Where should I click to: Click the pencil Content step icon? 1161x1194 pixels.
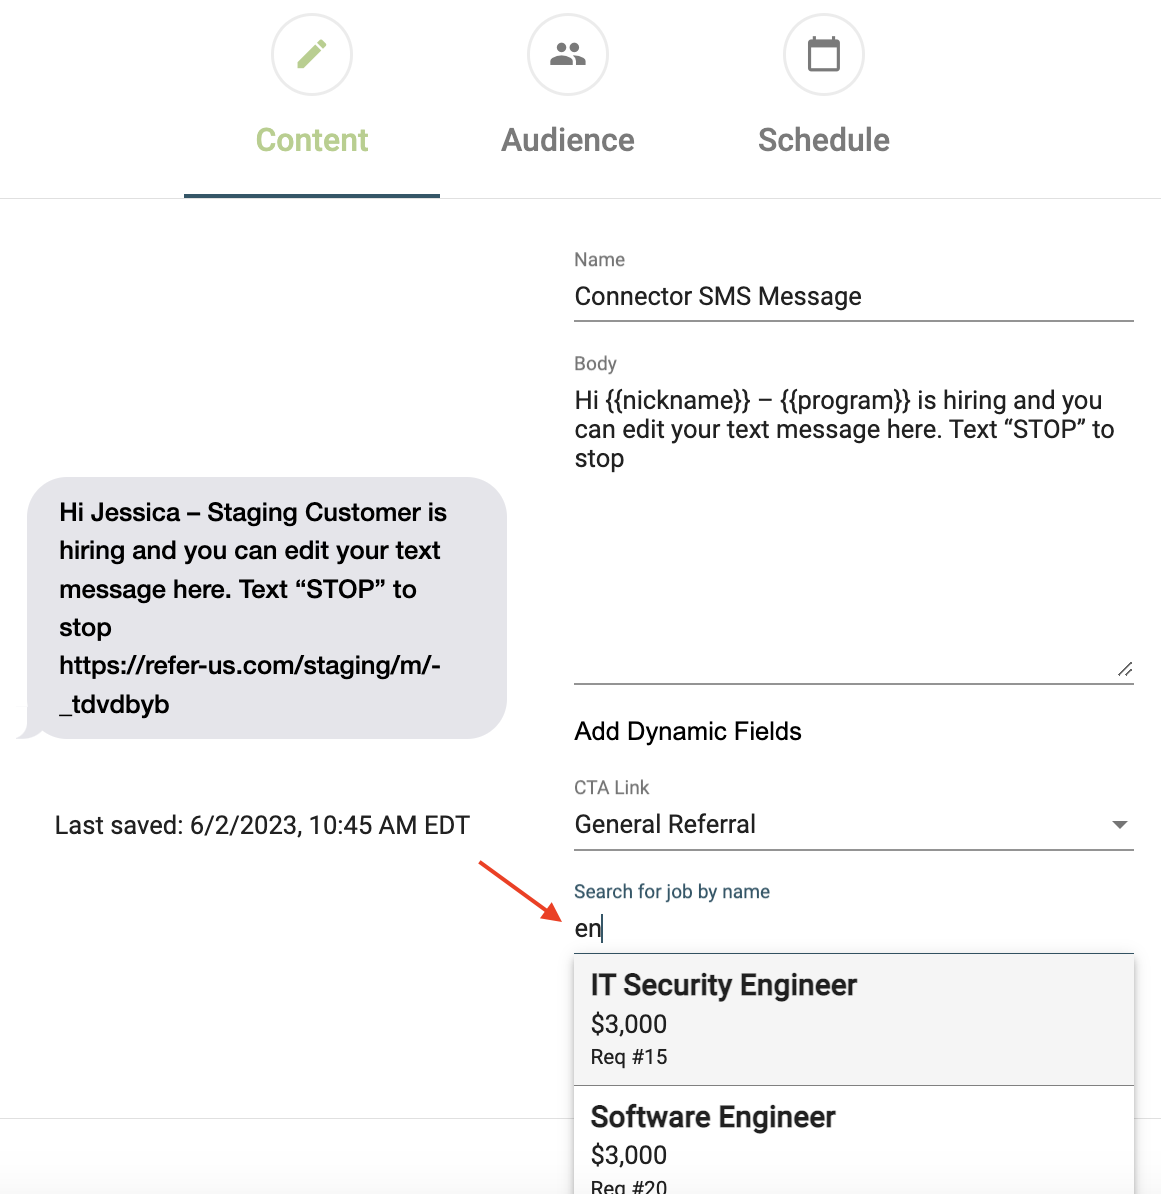tap(312, 55)
